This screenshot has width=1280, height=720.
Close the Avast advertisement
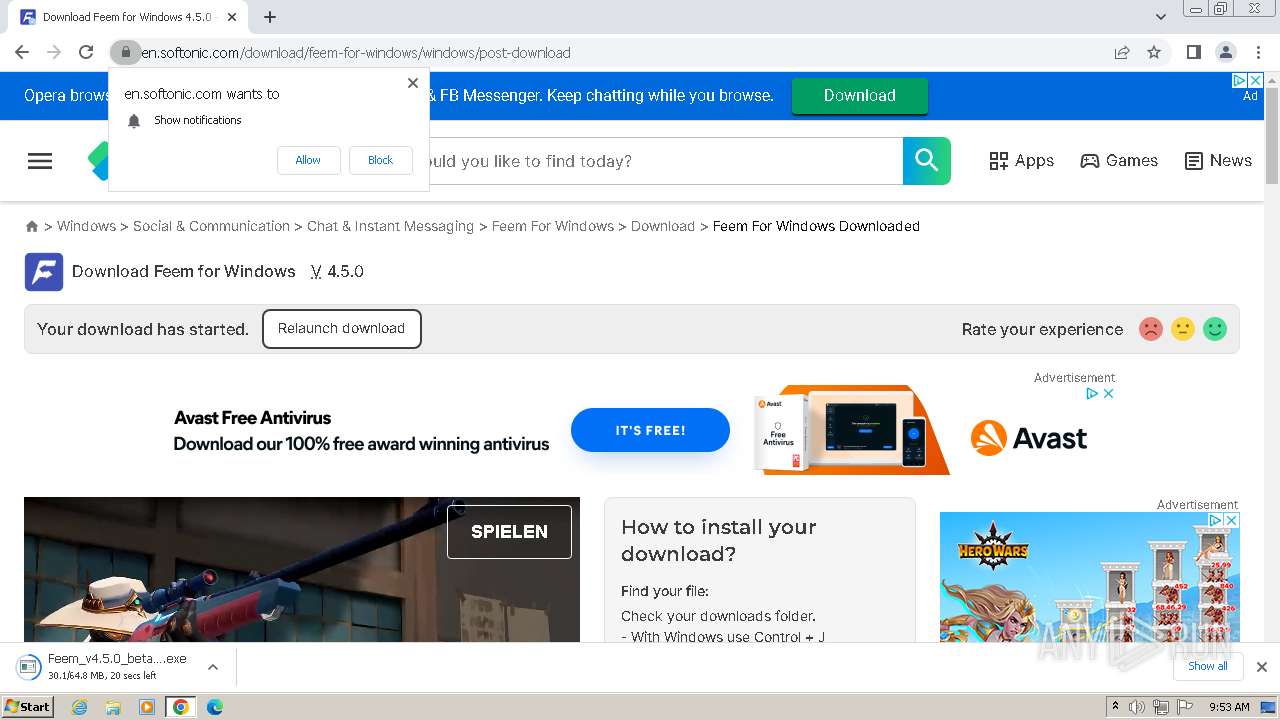(x=1108, y=394)
